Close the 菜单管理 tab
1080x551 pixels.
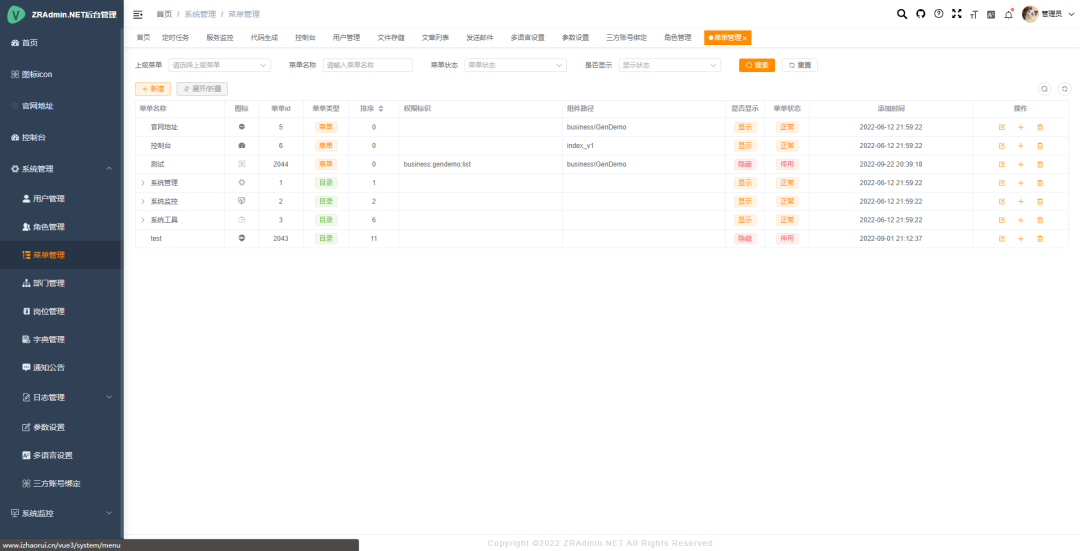[x=745, y=39]
